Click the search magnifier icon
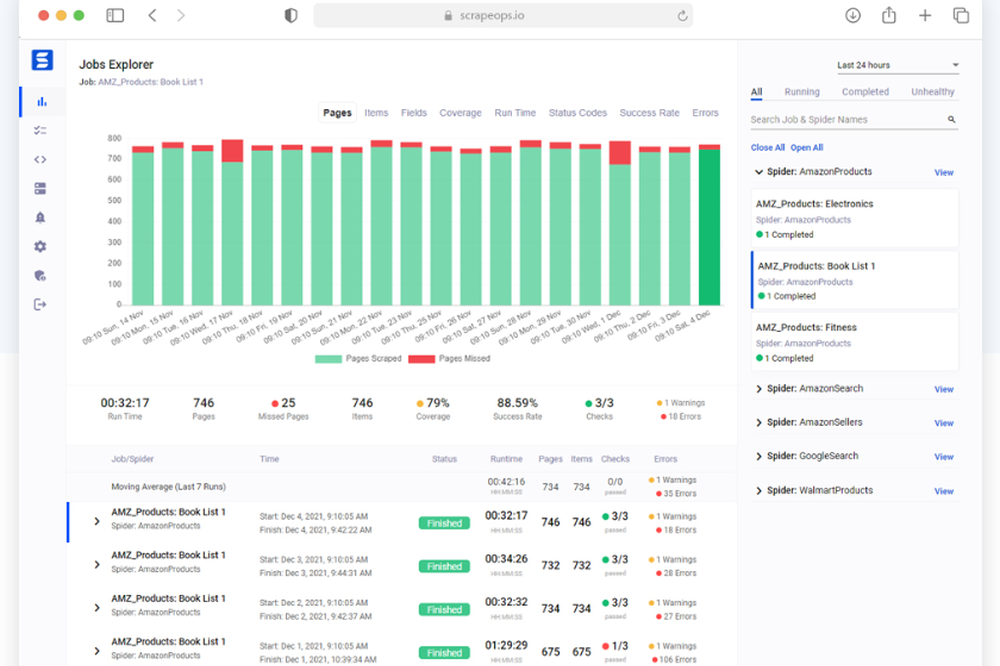 click(x=952, y=119)
